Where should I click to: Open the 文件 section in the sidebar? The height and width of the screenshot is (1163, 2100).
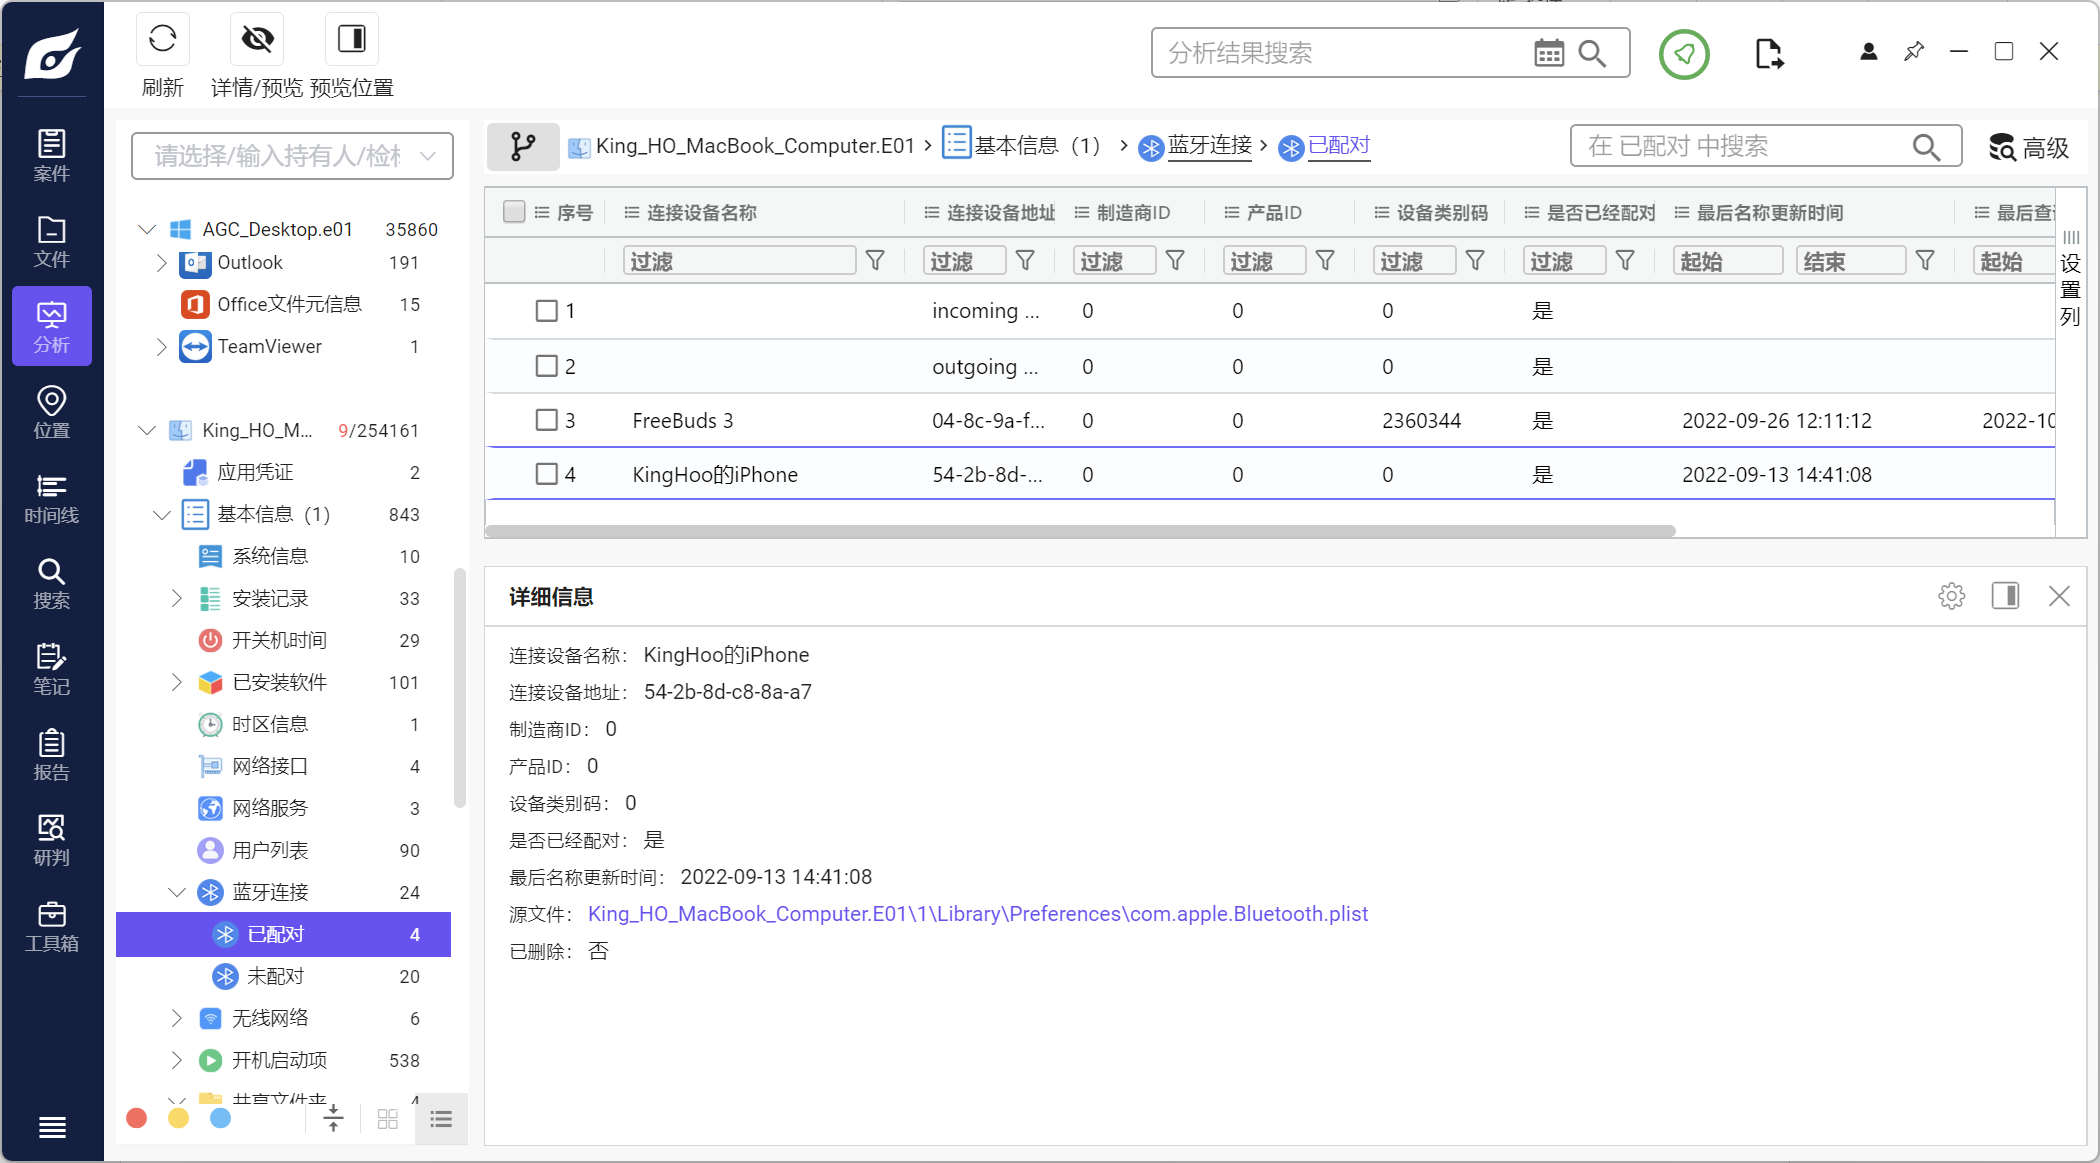coord(52,241)
